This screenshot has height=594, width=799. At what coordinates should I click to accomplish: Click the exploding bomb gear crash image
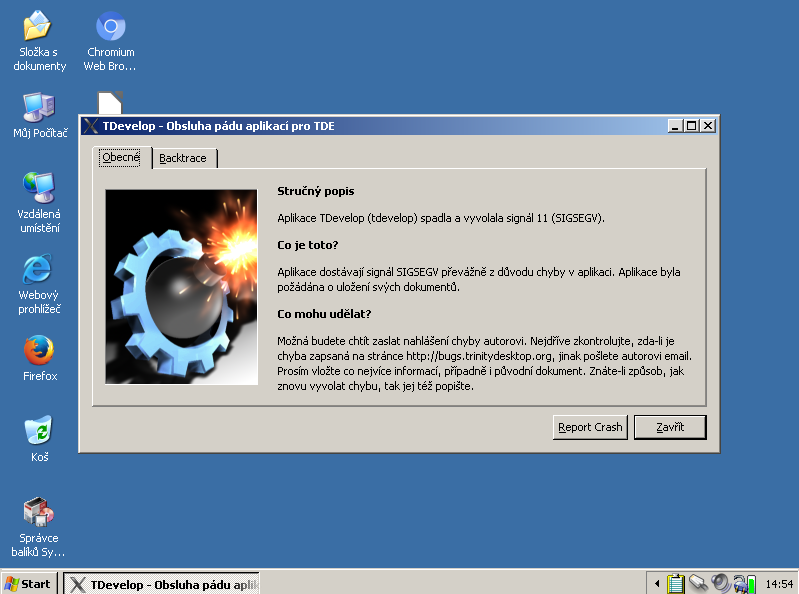[181, 287]
